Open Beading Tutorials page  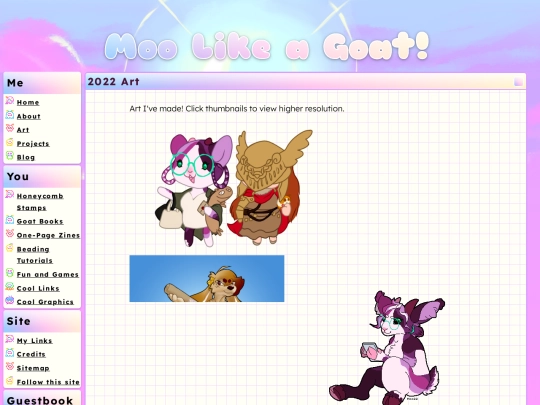[x=34, y=255]
